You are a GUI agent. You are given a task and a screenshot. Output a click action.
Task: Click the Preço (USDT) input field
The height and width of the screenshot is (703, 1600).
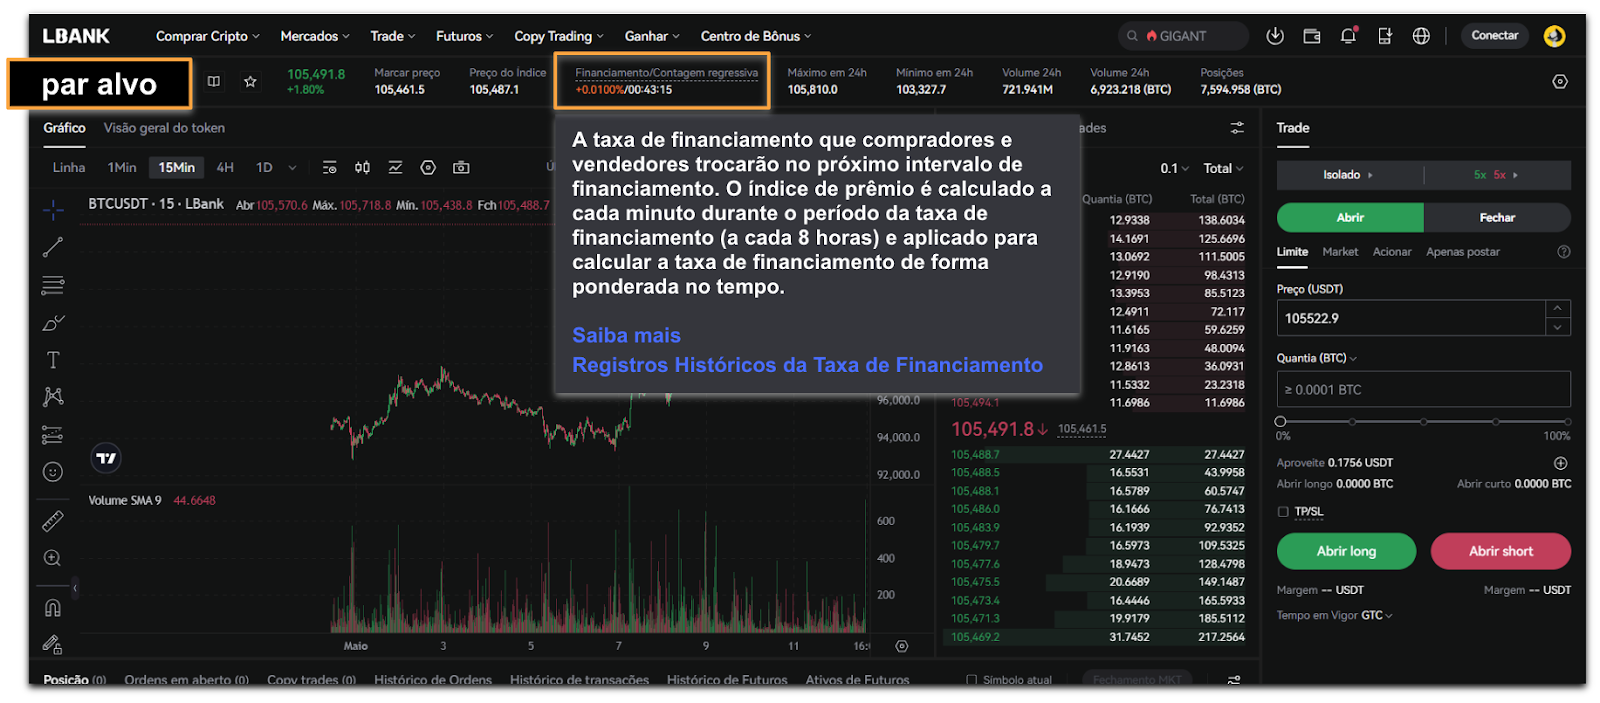1410,319
